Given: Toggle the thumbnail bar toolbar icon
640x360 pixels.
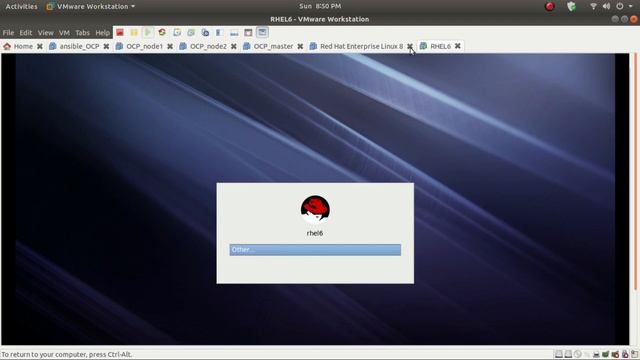Looking at the screenshot, I should [234, 32].
